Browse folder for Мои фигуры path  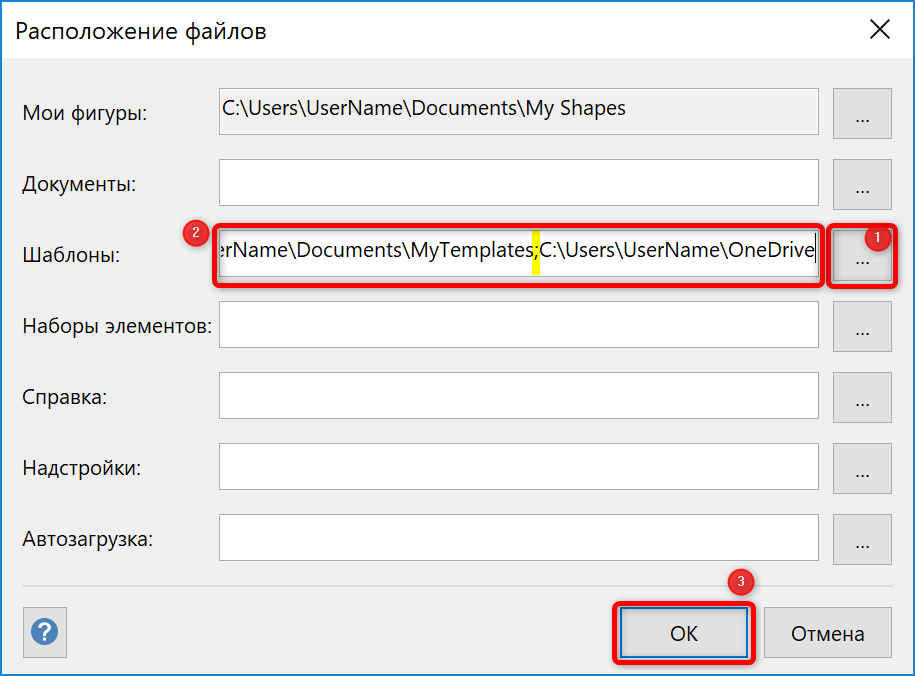pos(862,113)
